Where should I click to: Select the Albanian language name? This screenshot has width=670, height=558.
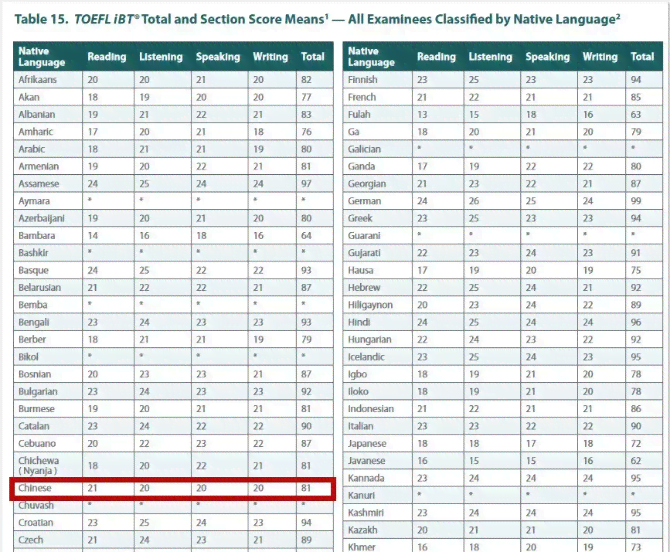point(36,115)
